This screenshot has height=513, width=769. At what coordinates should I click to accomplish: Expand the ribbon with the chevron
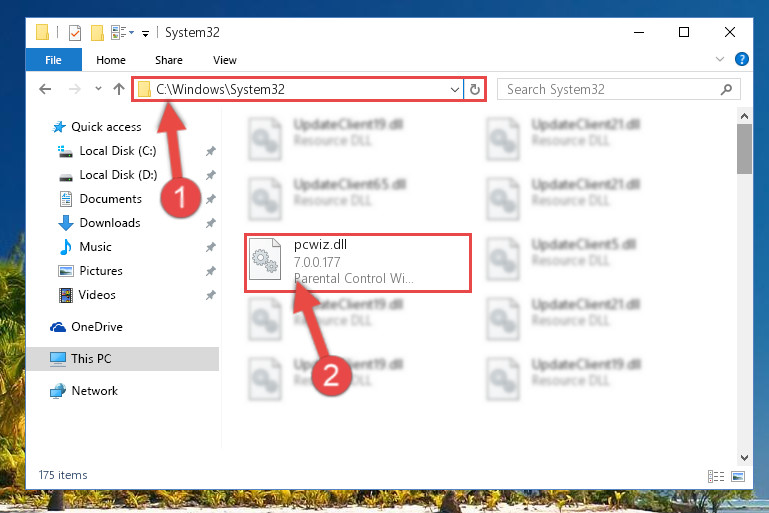coord(719,59)
